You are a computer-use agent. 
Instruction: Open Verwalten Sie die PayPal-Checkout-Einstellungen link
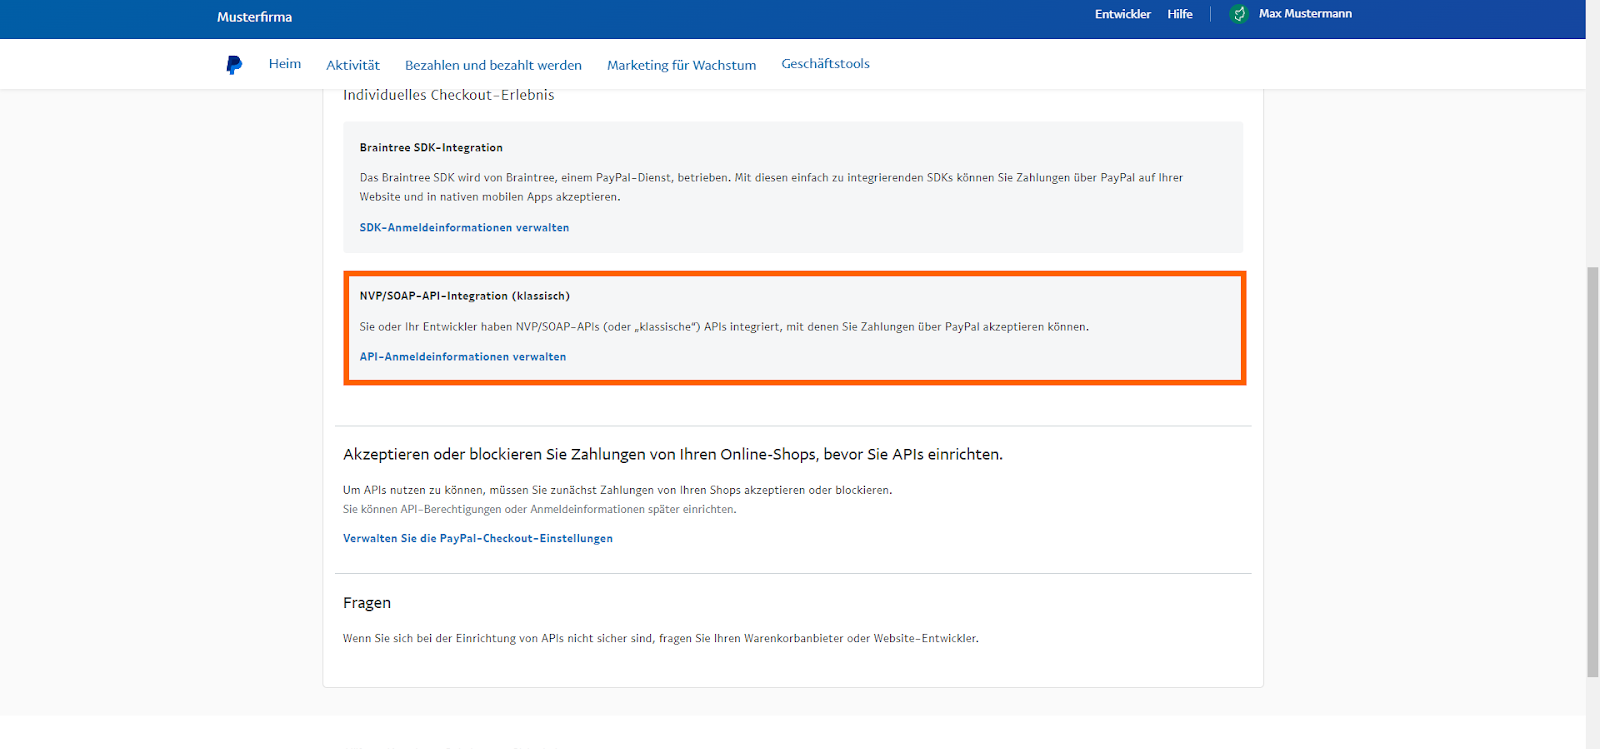(x=478, y=539)
